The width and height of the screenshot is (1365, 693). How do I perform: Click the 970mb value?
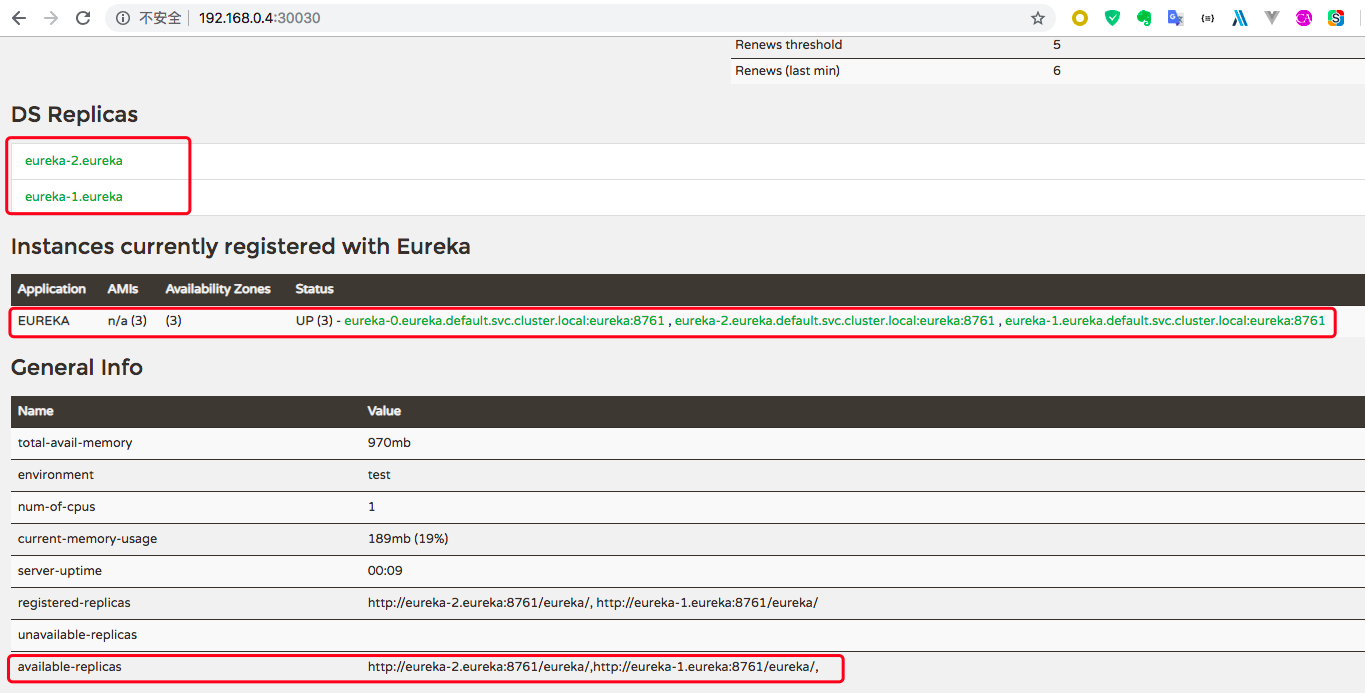pyautogui.click(x=389, y=442)
